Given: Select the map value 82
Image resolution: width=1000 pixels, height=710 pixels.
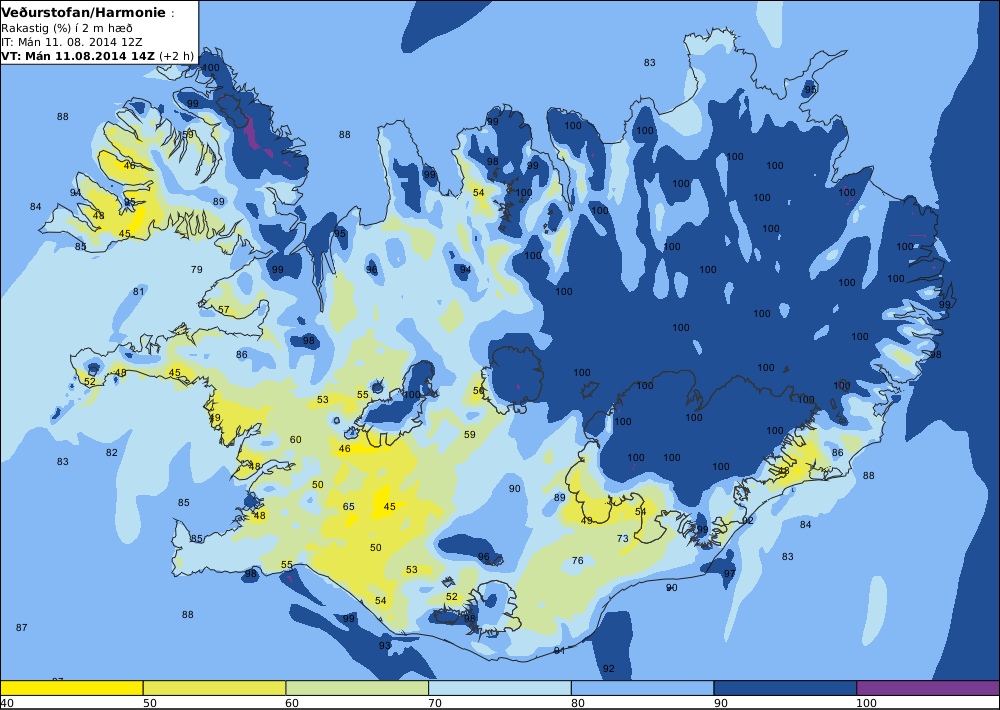Looking at the screenshot, I should (112, 452).
